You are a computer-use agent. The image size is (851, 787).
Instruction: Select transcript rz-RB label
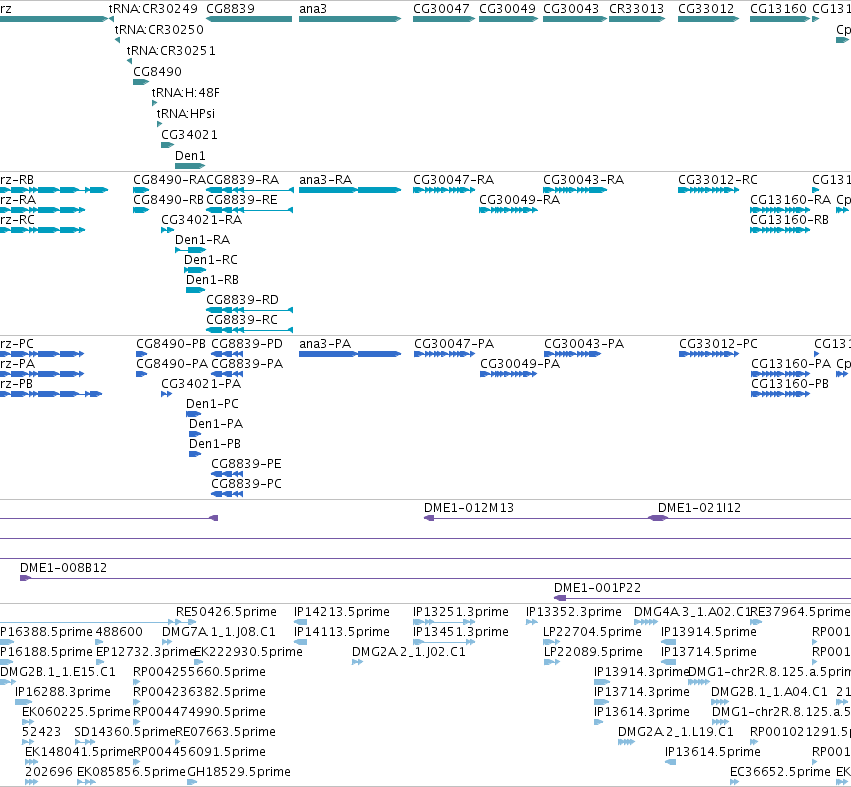tap(17, 180)
